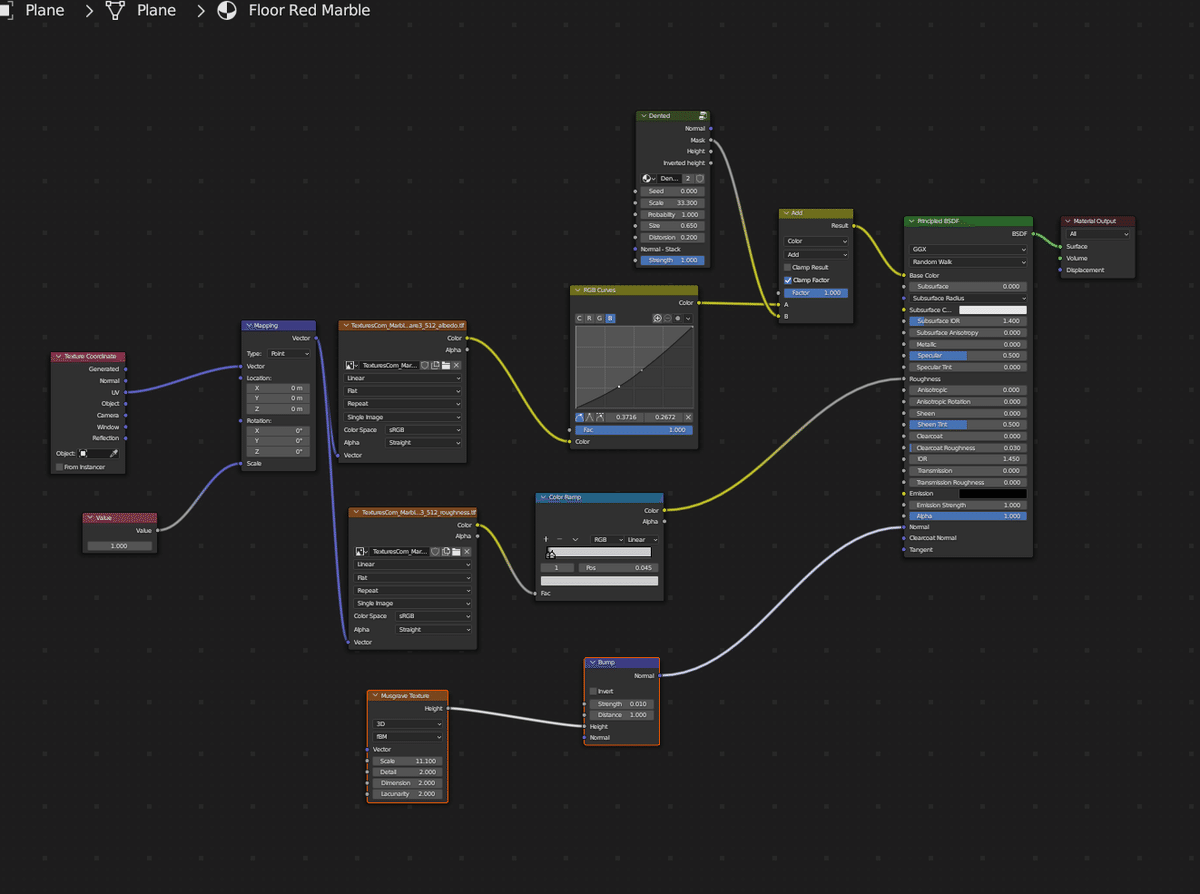Screen dimensions: 1200x894
Task: Select the Mapping node header
Action: pyautogui.click(x=279, y=325)
